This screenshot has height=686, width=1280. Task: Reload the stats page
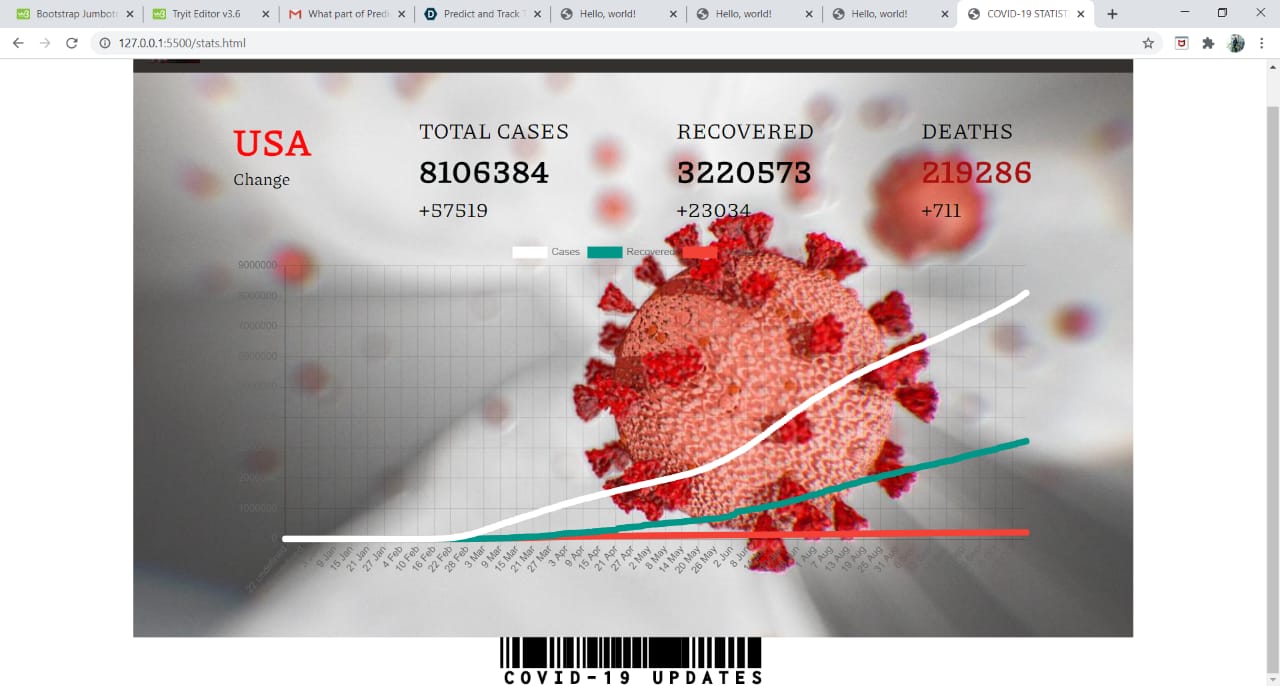(72, 43)
